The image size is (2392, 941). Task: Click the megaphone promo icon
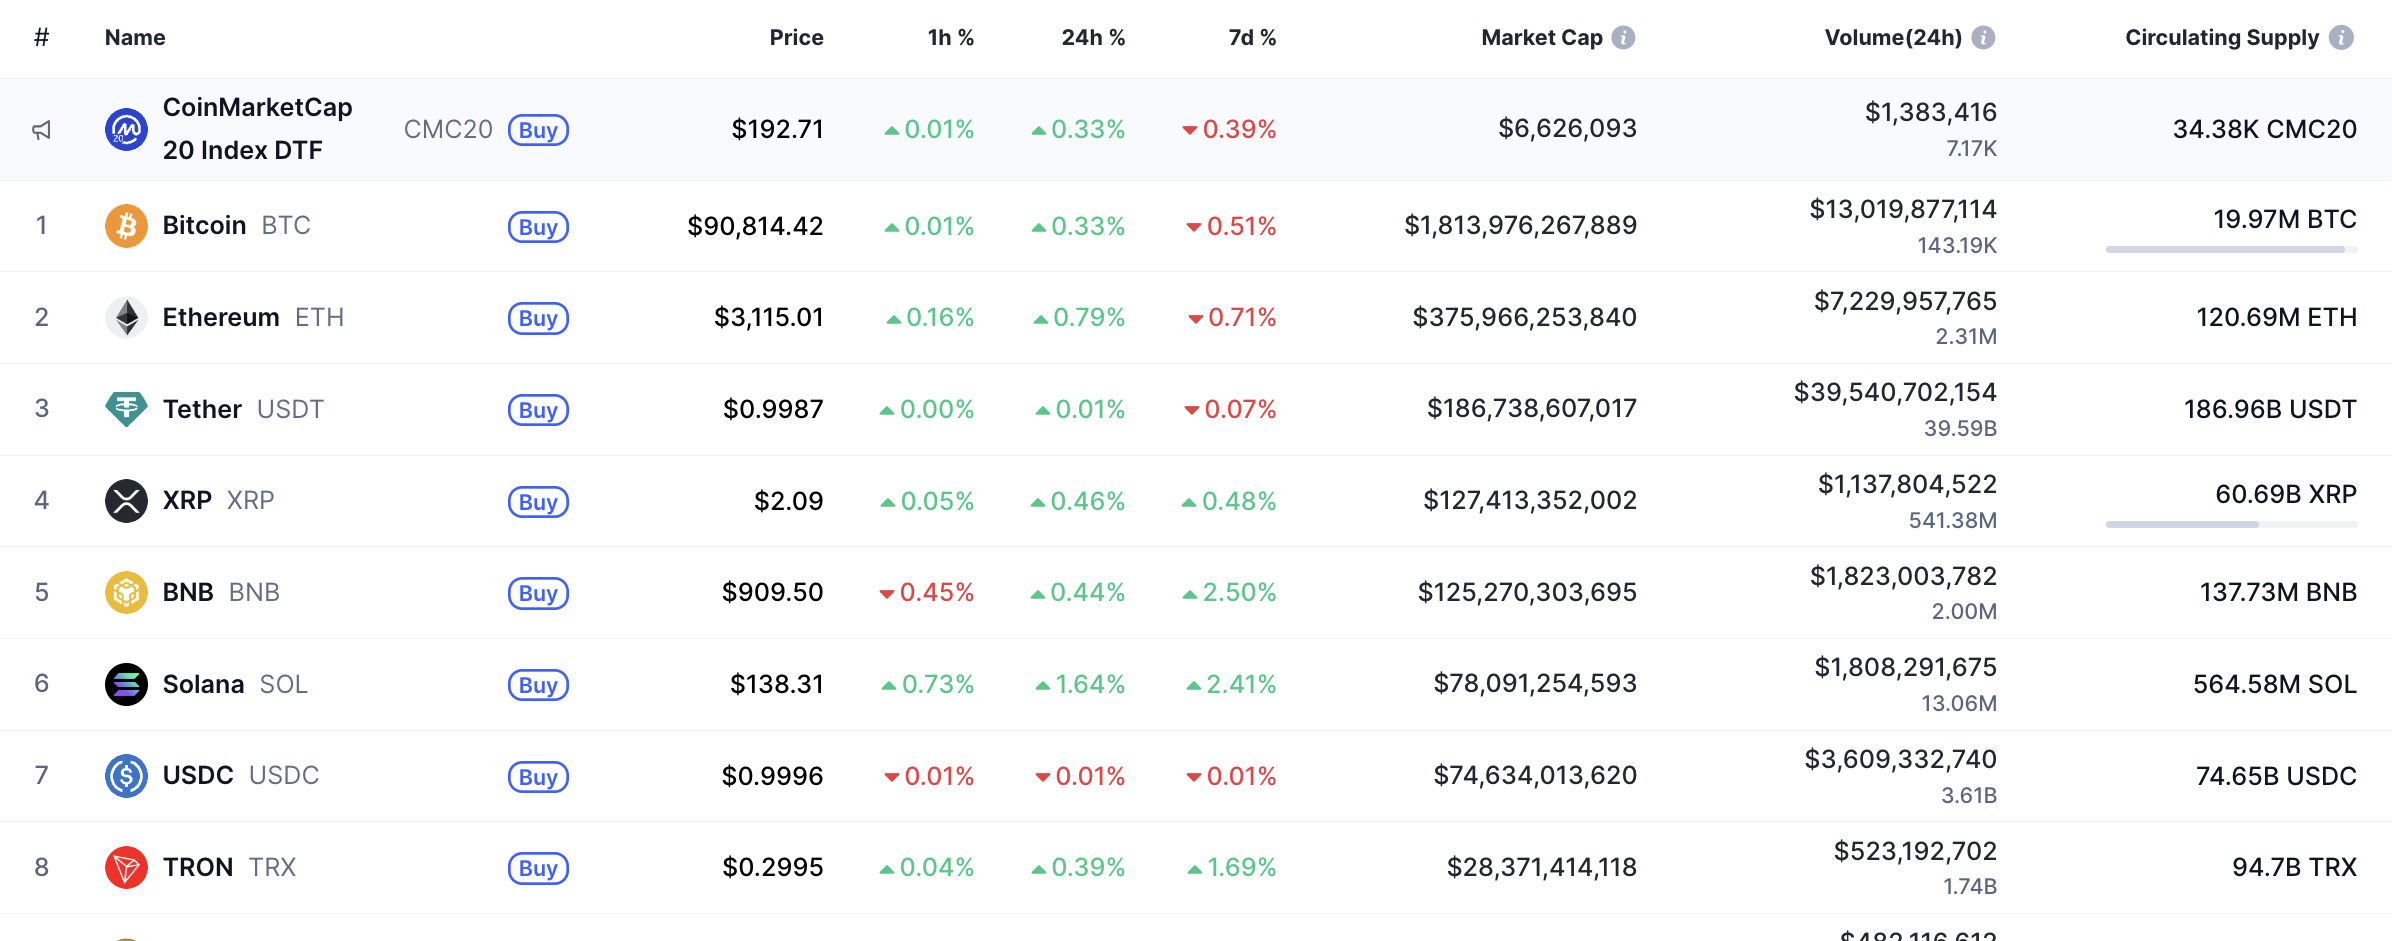tap(41, 130)
